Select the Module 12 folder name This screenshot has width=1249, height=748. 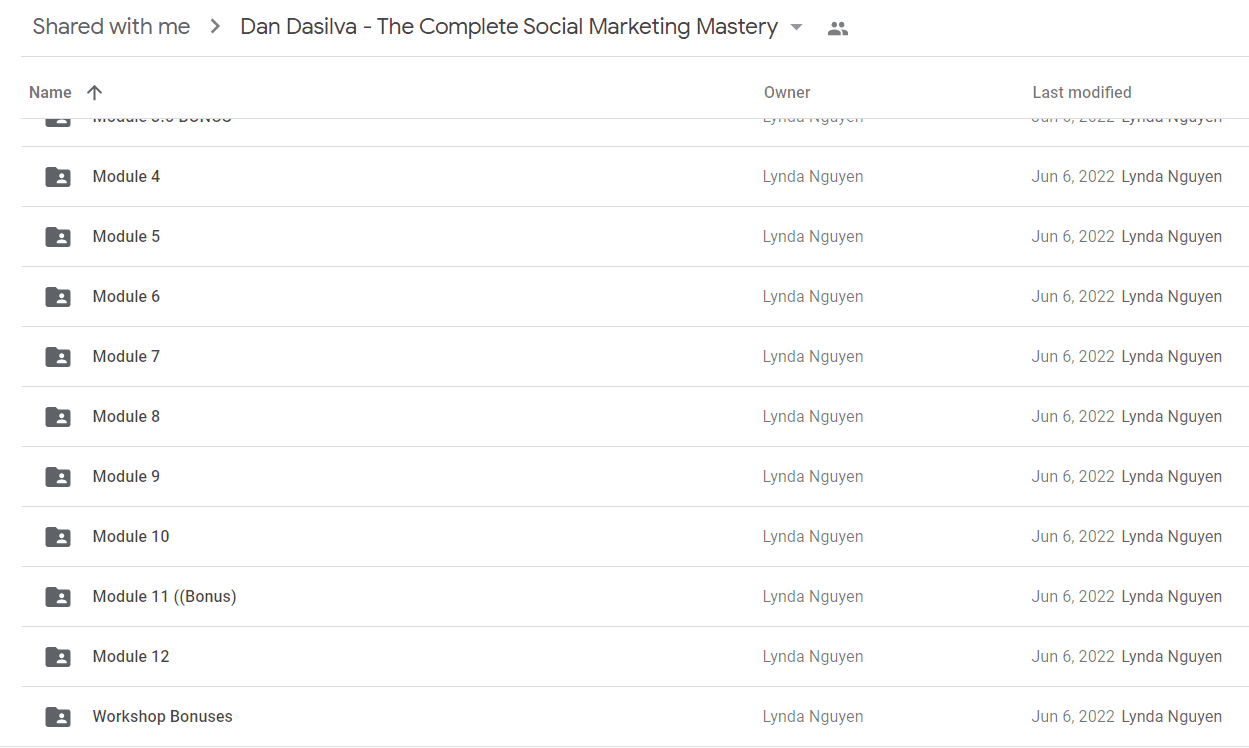coord(131,656)
